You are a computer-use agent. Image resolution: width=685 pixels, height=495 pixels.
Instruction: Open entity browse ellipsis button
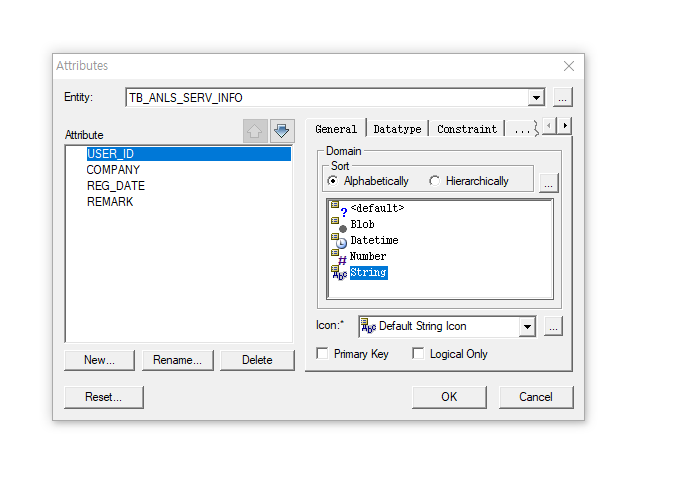[563, 97]
